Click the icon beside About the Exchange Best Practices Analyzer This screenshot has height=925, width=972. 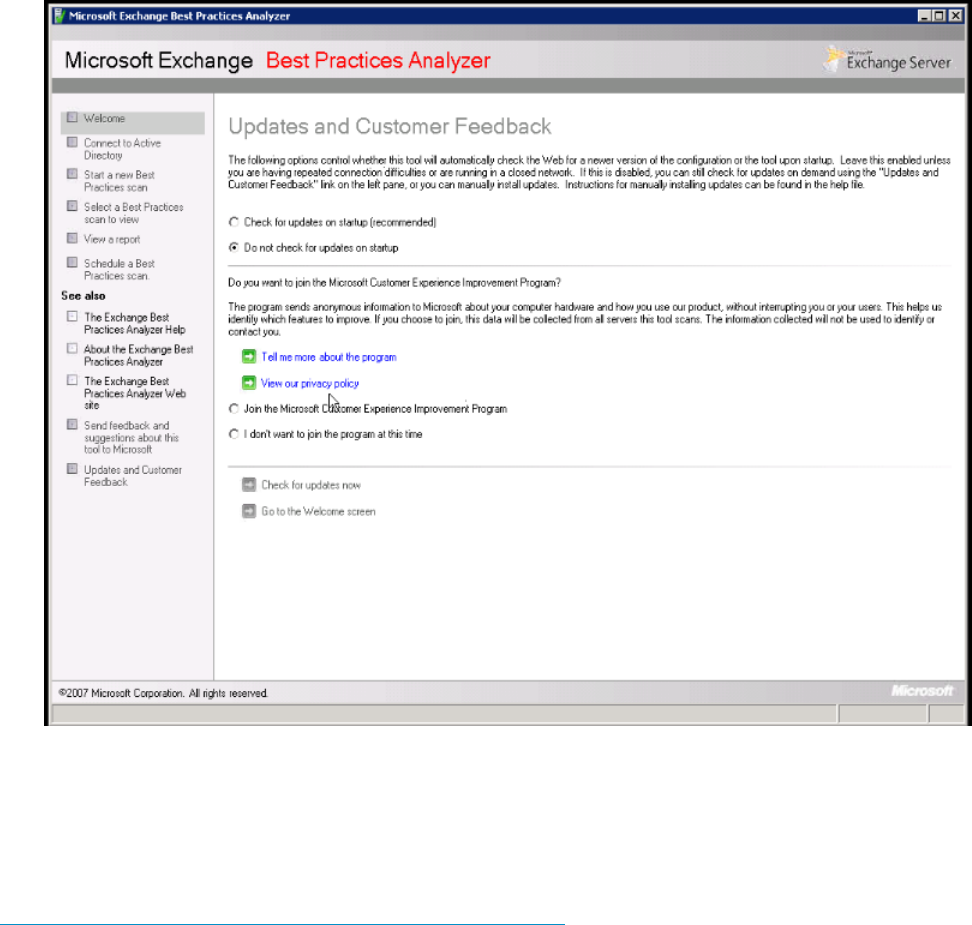pos(73,348)
